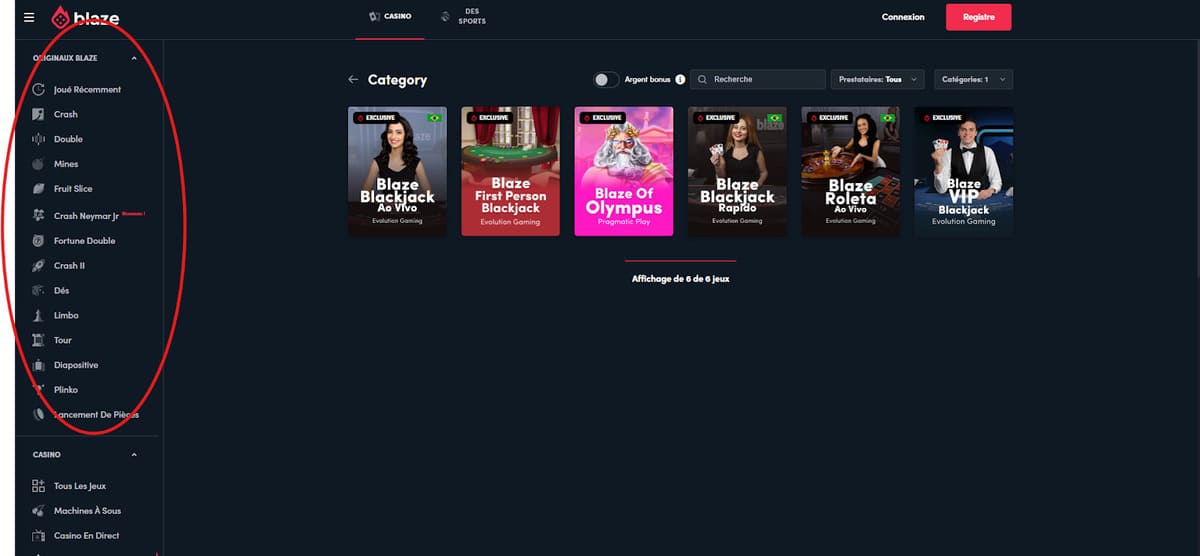
Task: Open the Catégories: 1 dropdown
Action: (973, 79)
